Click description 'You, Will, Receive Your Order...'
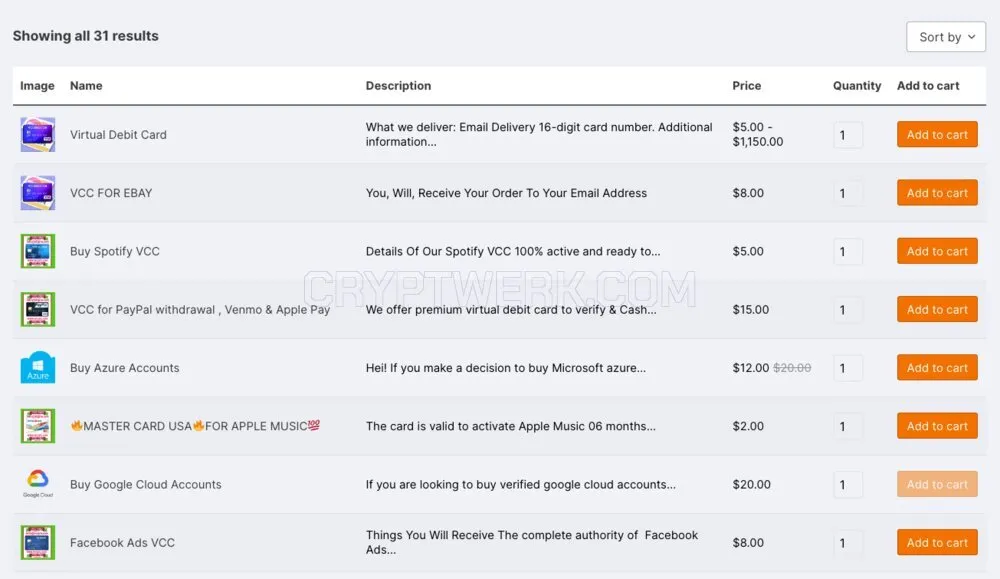 tap(506, 193)
